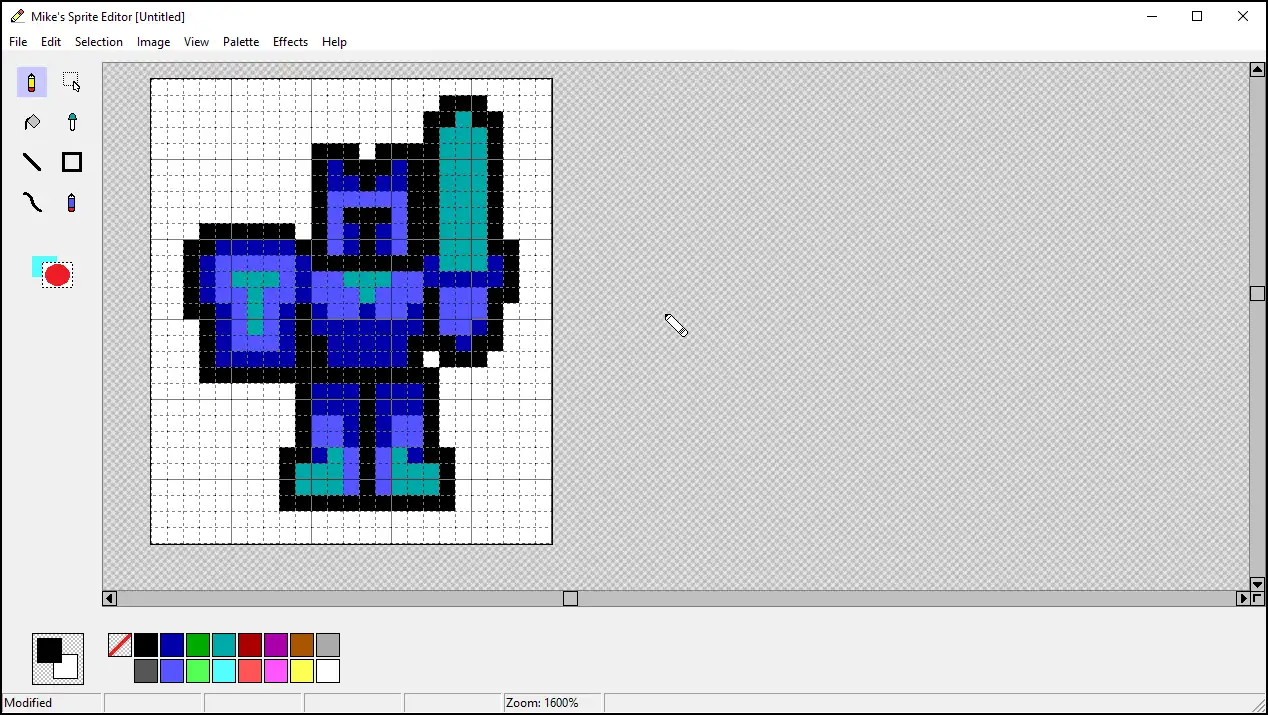Maximize the Sprite Editor window

click(1197, 16)
